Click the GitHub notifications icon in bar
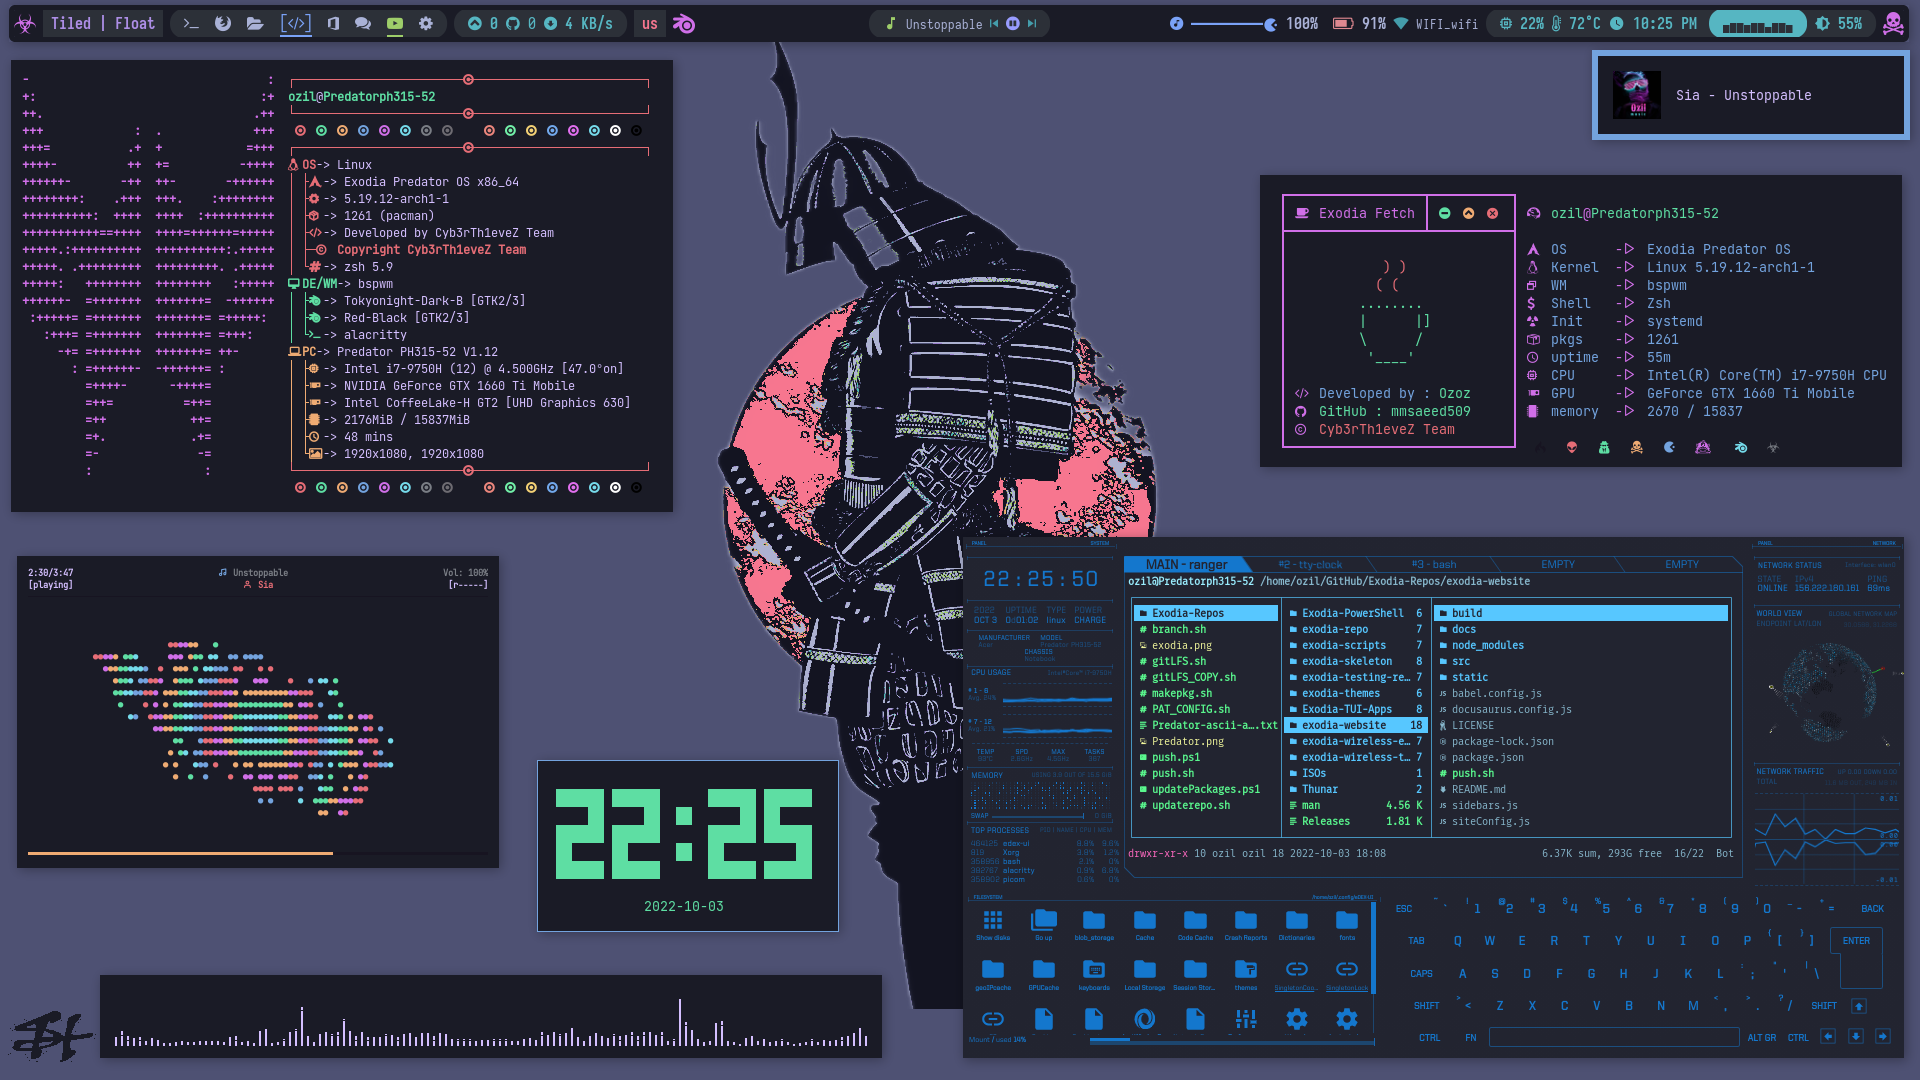 [x=513, y=23]
